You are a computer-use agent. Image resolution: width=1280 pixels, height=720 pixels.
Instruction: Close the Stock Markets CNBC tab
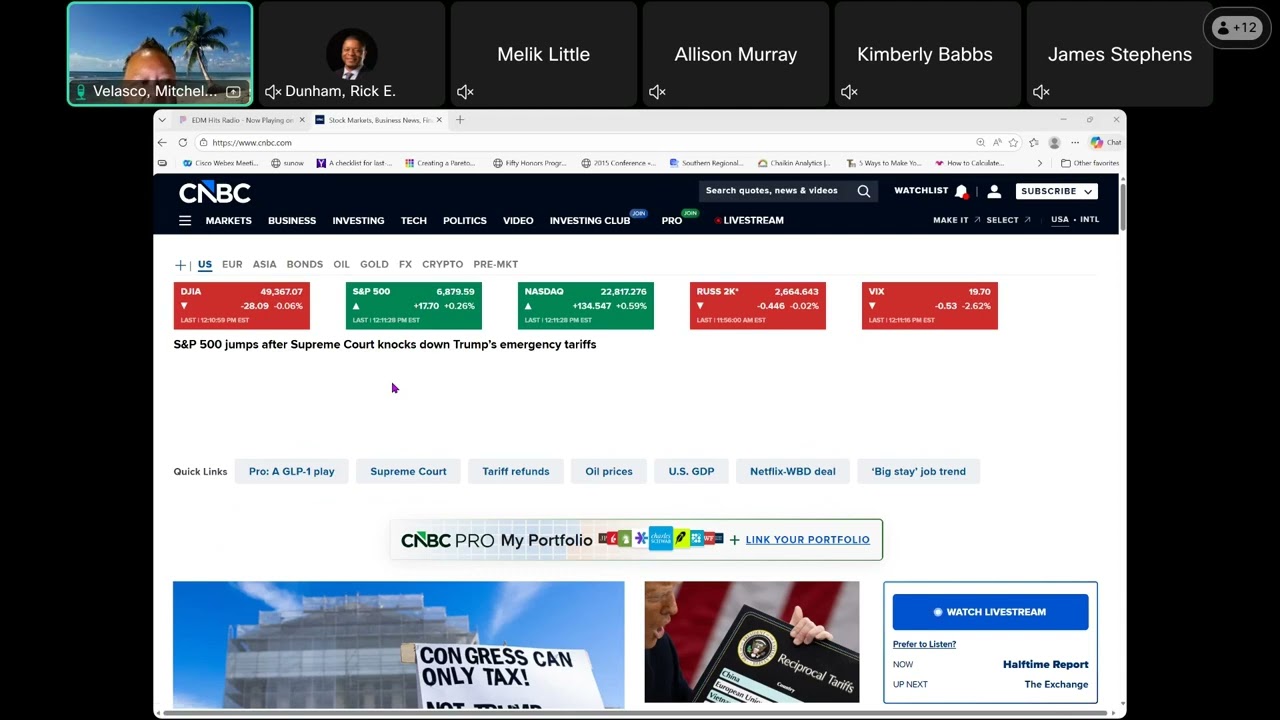(439, 120)
